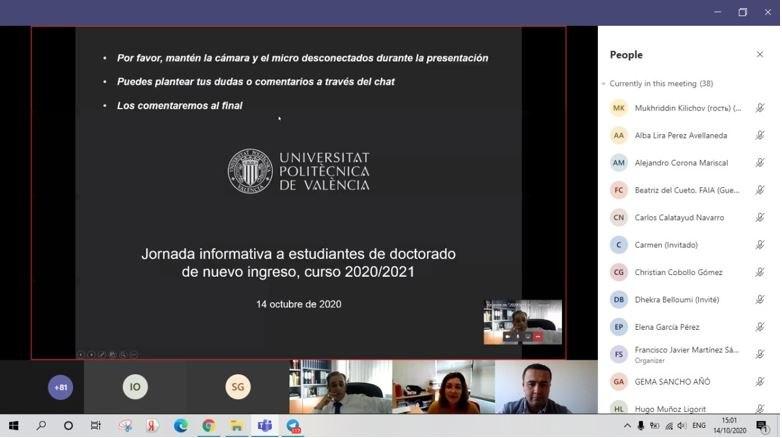The image size is (782, 438).
Task: Click the DB avatar of Dhekra Belloumi
Action: tap(619, 300)
